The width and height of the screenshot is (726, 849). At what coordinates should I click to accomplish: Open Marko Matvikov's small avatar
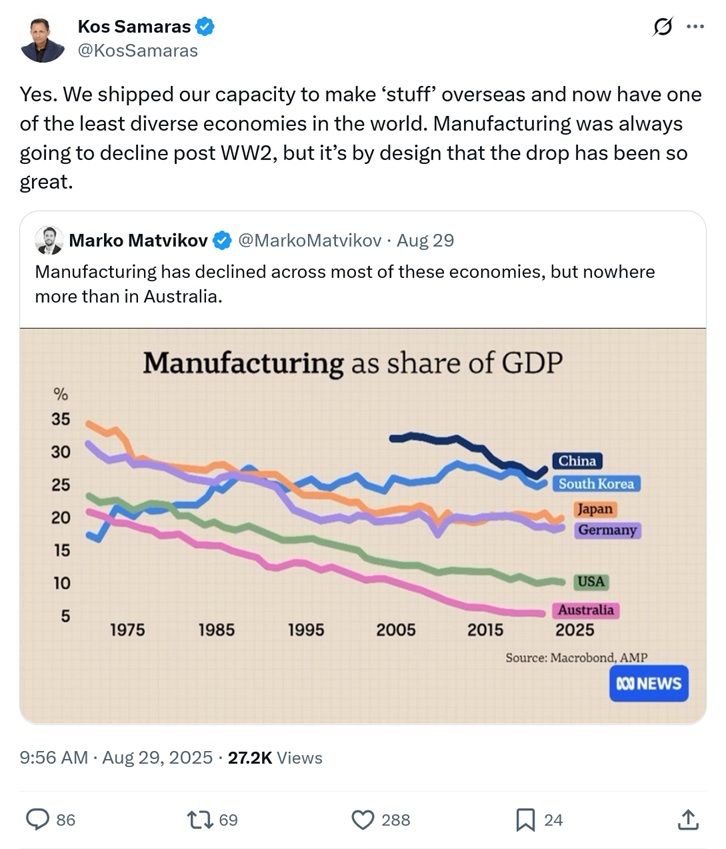tap(49, 240)
